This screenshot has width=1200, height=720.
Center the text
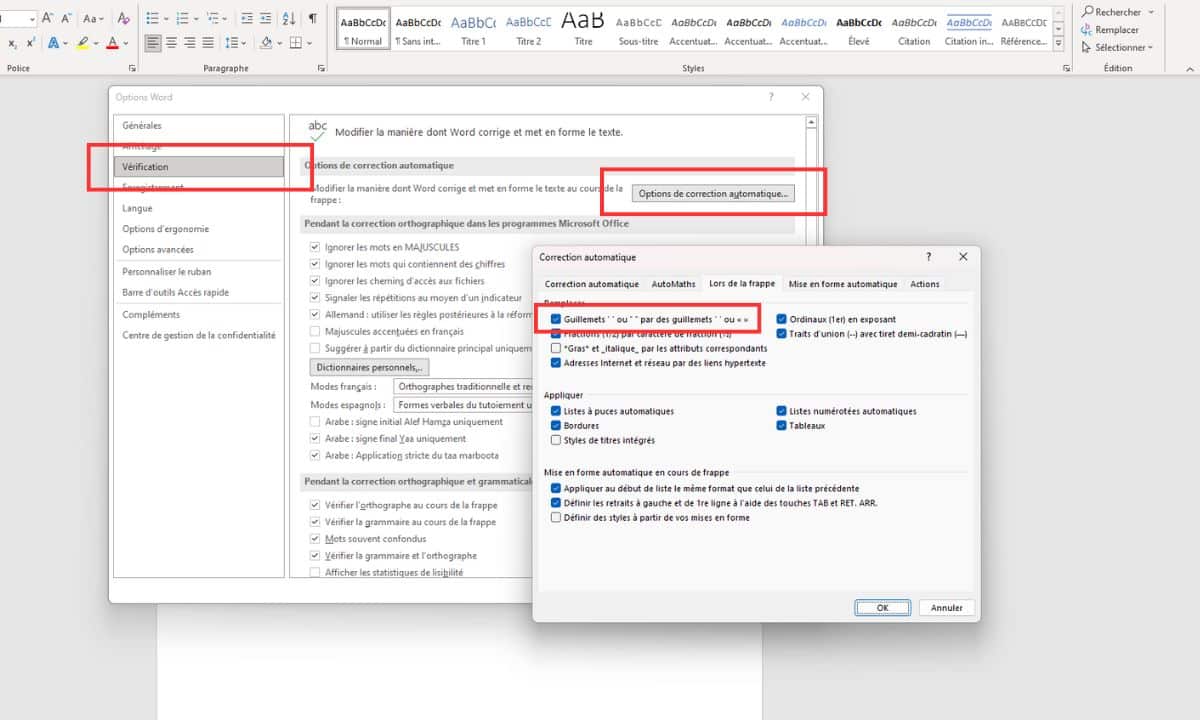click(172, 43)
